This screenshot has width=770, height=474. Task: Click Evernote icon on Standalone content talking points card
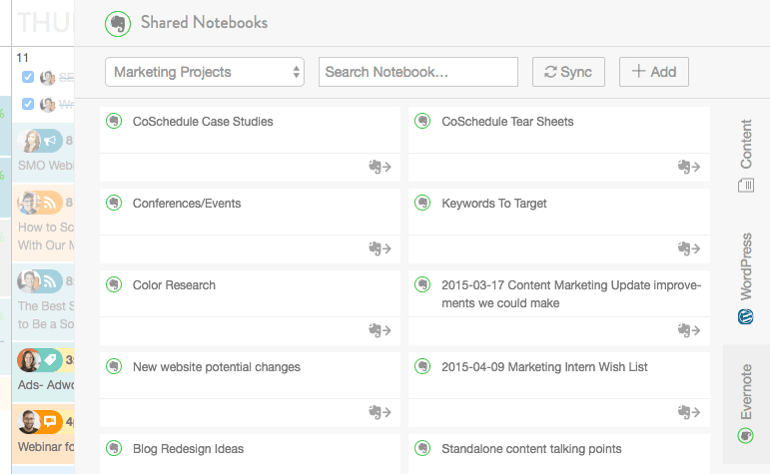point(422,448)
